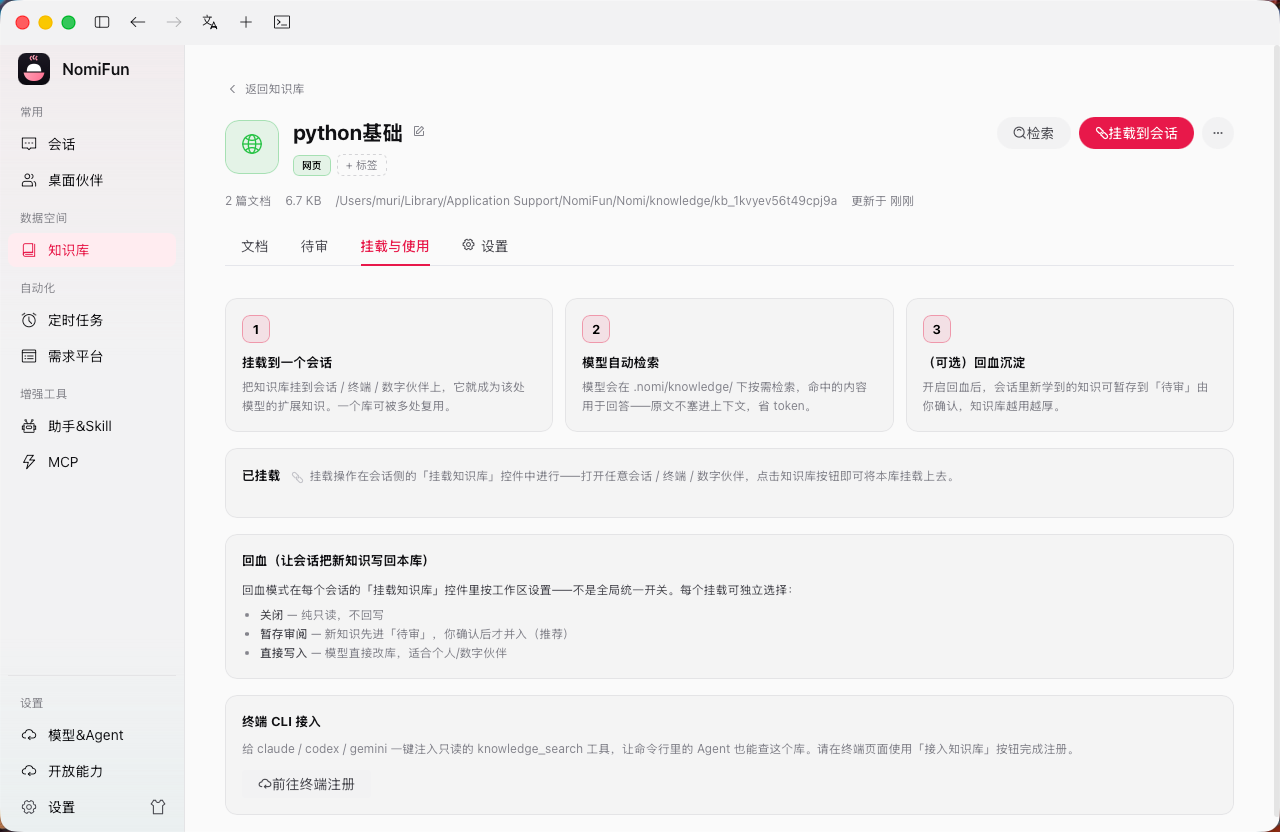1280x832 pixels.
Task: Open 助手&Skill in the sidebar
Action: click(x=92, y=426)
